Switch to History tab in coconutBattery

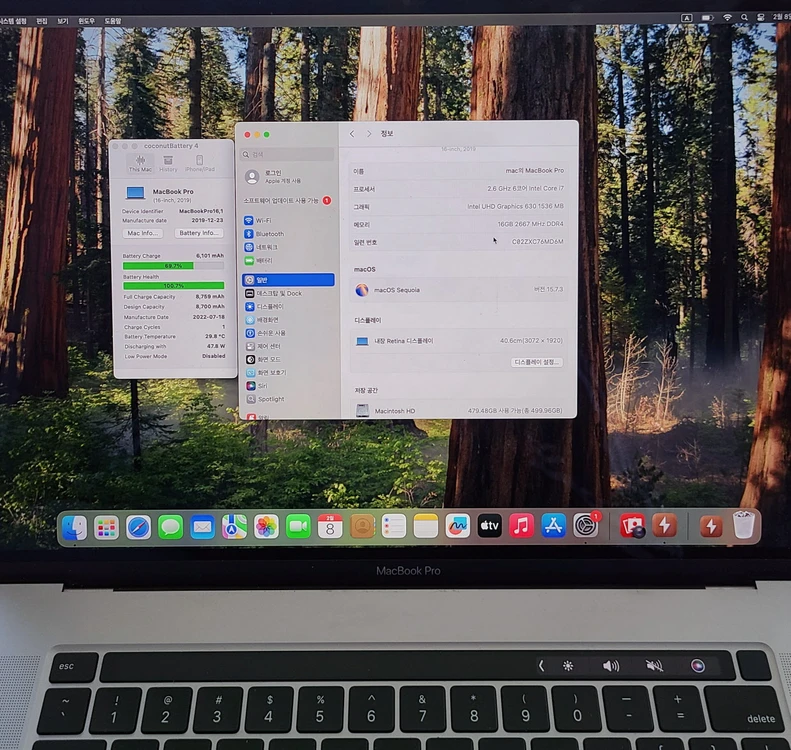(168, 163)
